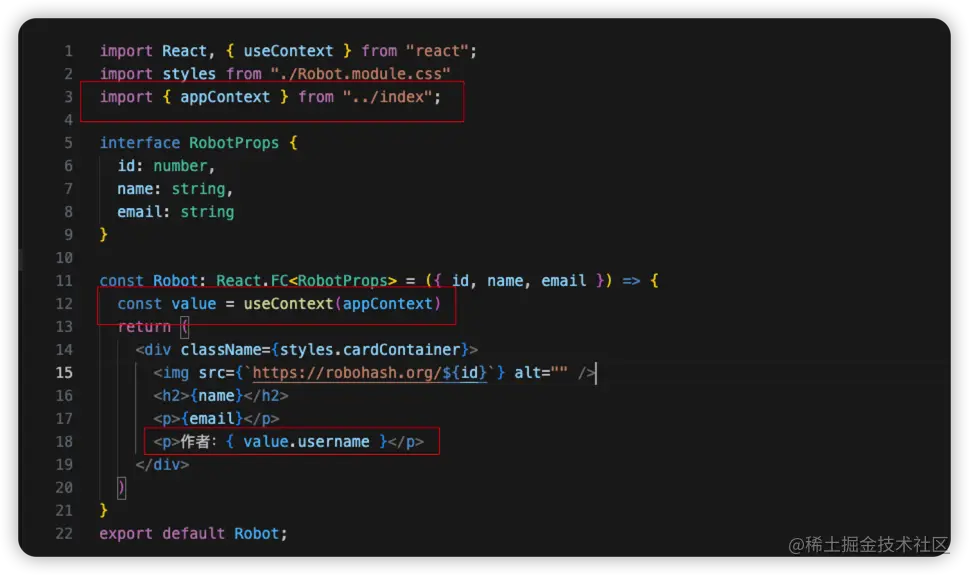Click the '{email}' paragraph on line 17
Viewport: 969px width, 575px height.
216,419
